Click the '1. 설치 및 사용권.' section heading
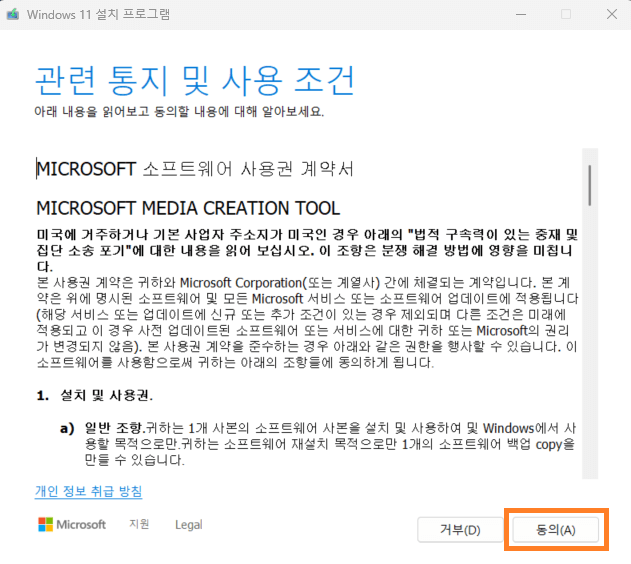631x564 pixels. (x=95, y=395)
